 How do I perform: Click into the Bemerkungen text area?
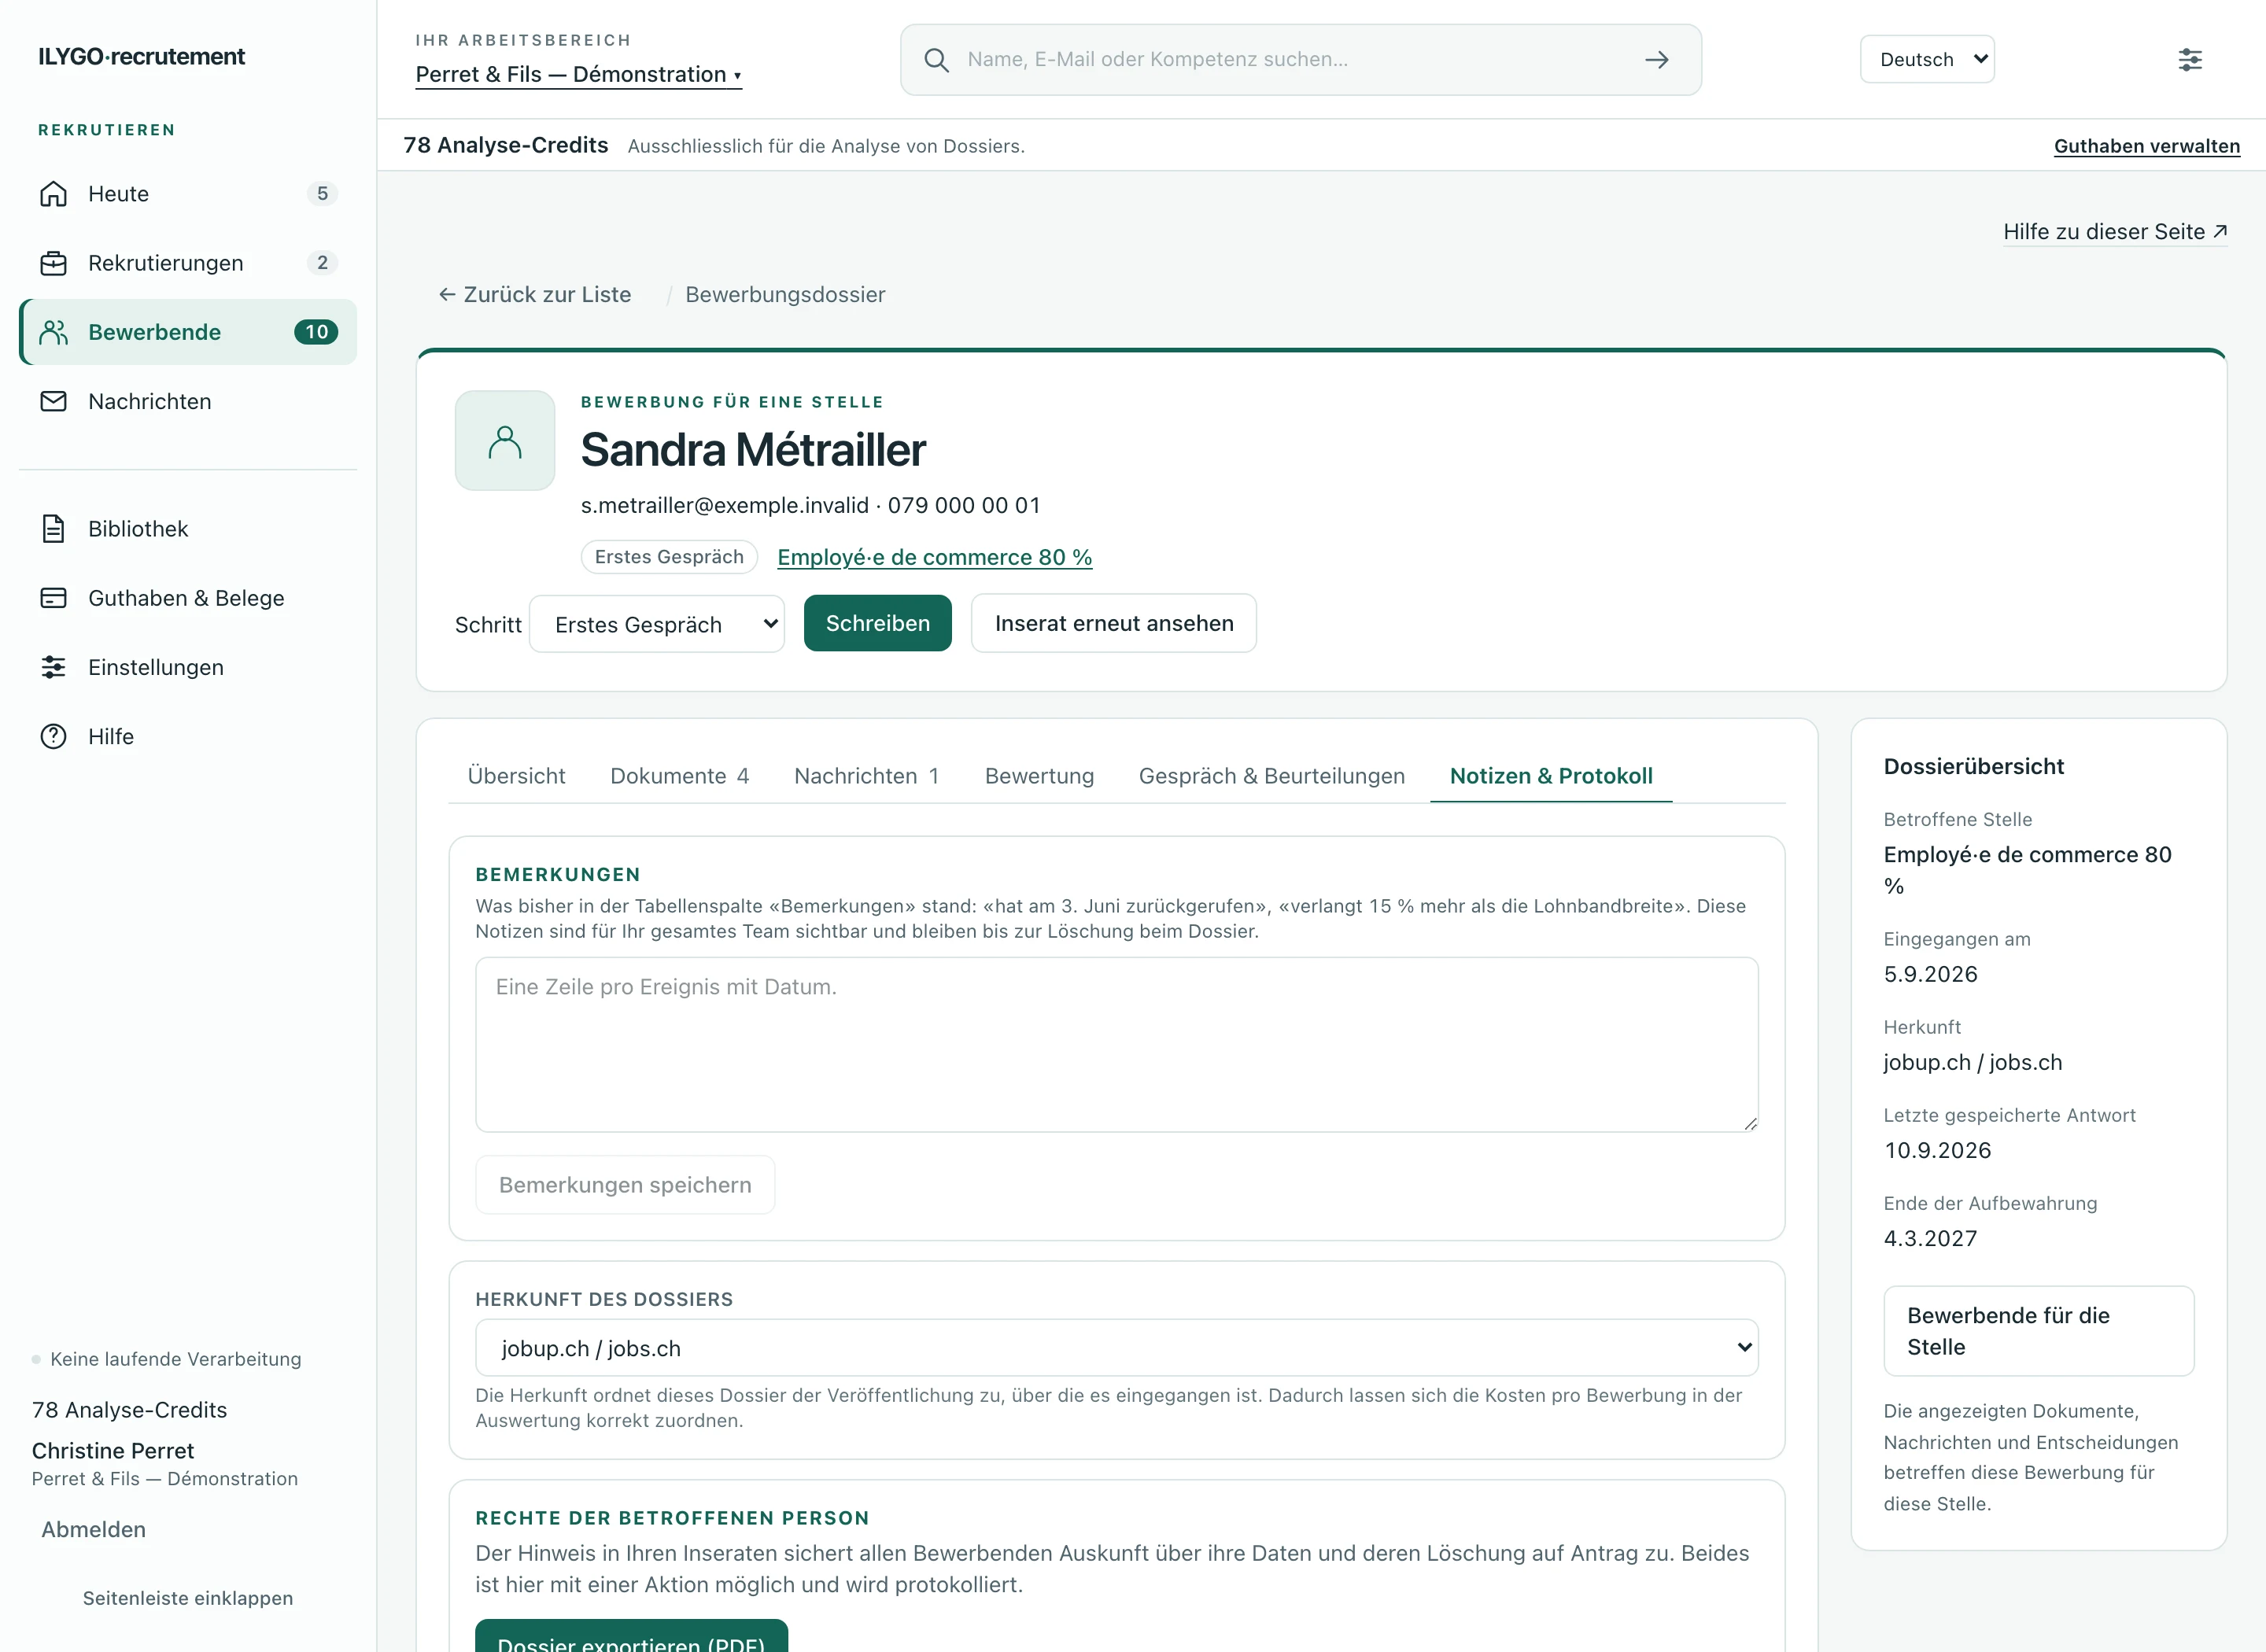coord(1117,1045)
